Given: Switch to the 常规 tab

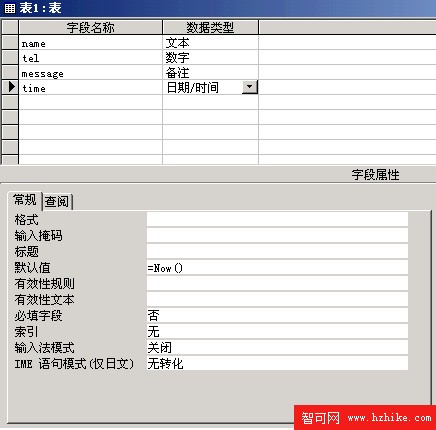Looking at the screenshot, I should (25, 200).
